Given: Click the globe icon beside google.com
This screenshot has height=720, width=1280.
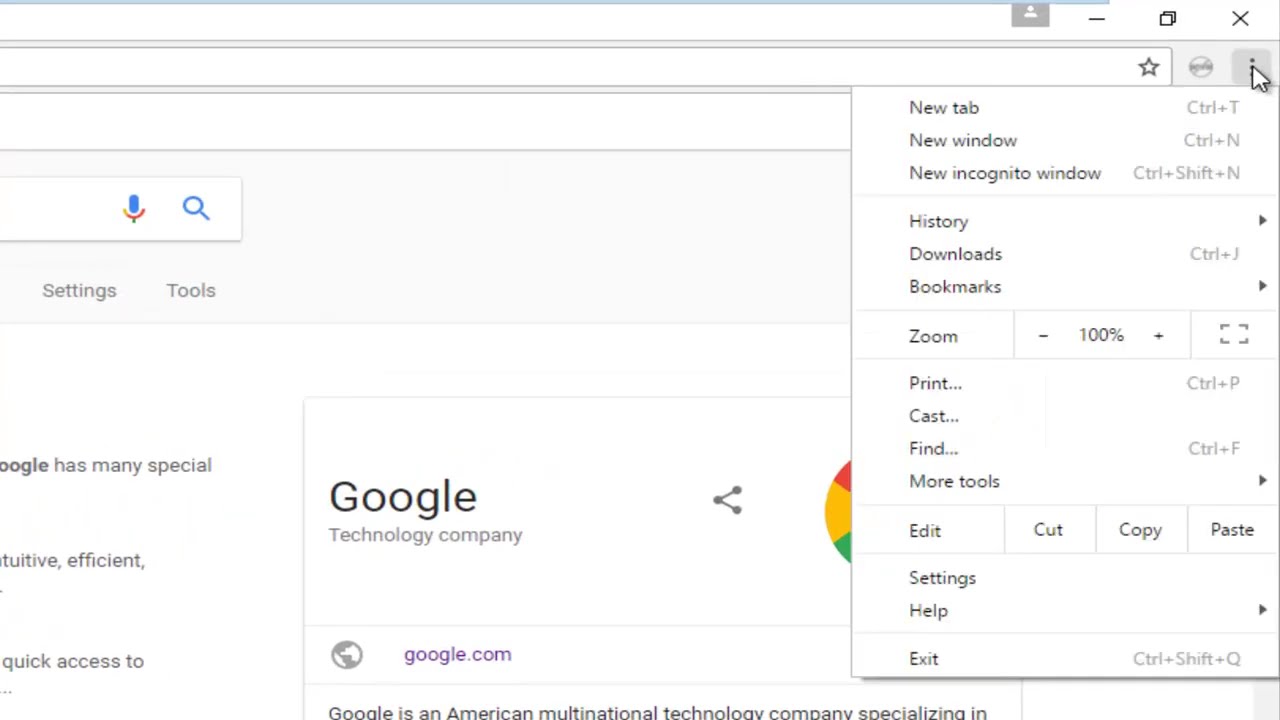Looking at the screenshot, I should coord(347,654).
